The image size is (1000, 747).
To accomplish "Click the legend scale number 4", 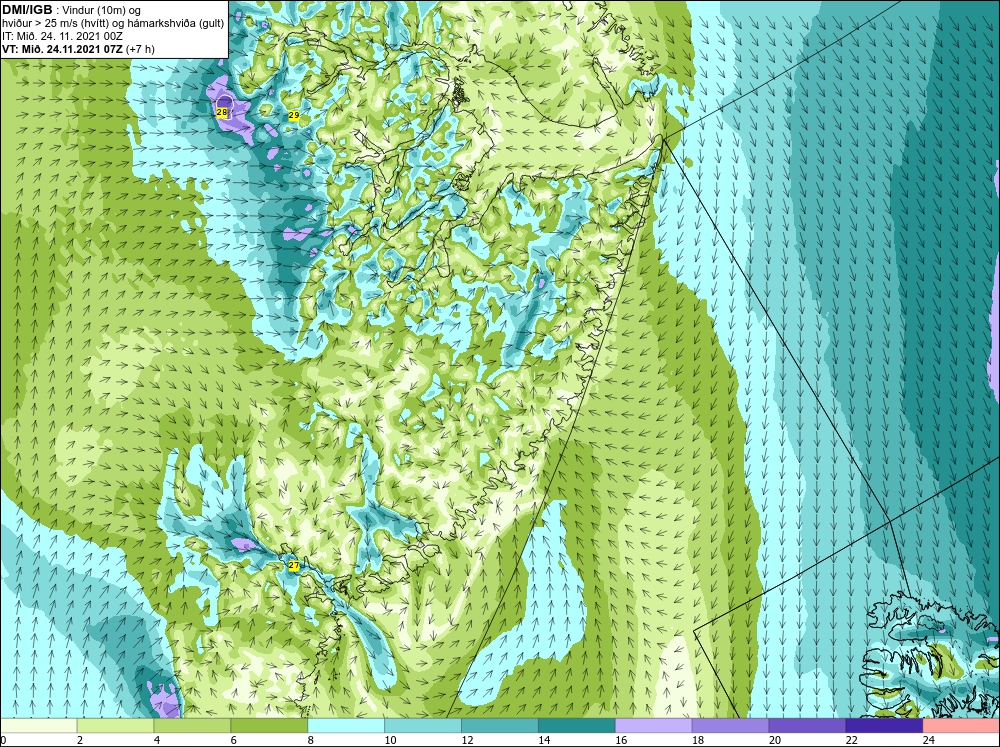I will [x=157, y=740].
